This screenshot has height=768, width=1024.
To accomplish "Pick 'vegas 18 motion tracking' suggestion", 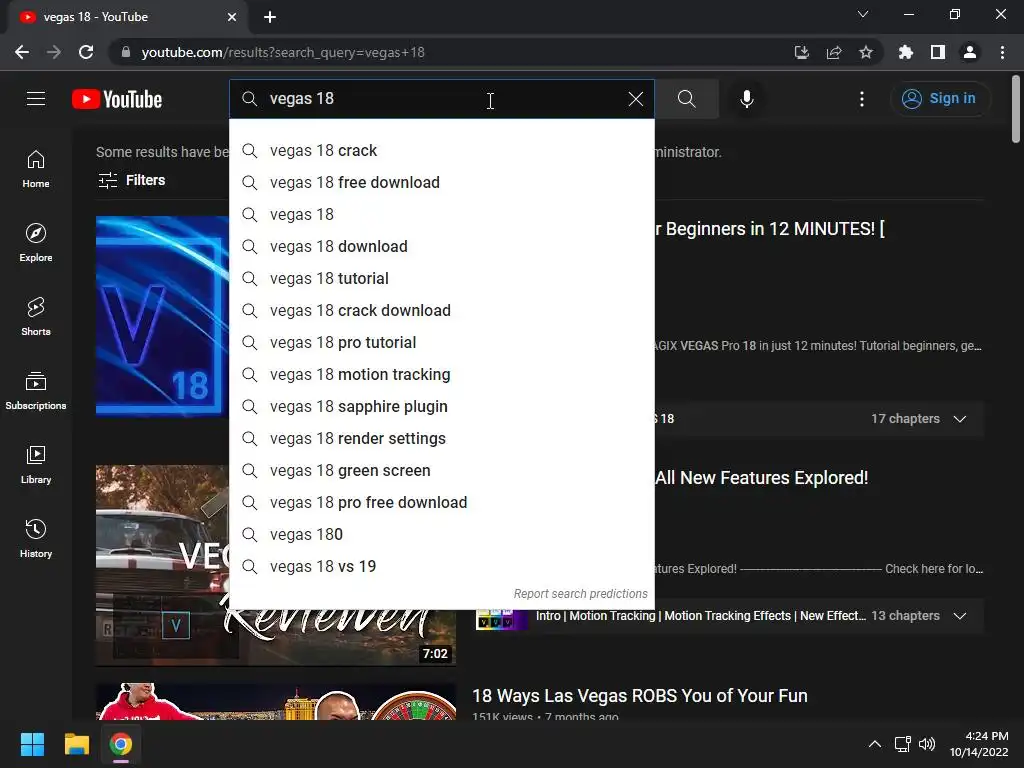I will (442, 374).
